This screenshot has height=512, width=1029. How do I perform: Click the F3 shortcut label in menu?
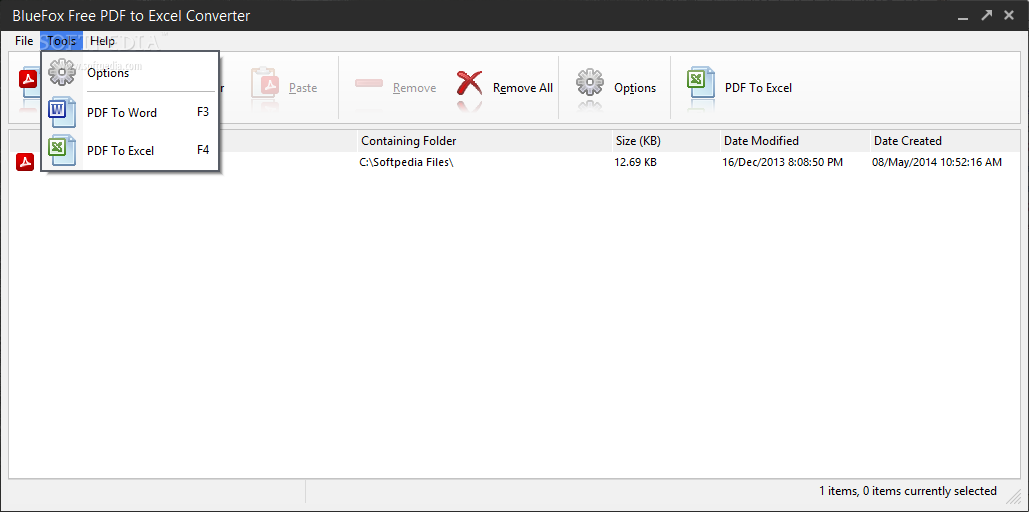[203, 112]
